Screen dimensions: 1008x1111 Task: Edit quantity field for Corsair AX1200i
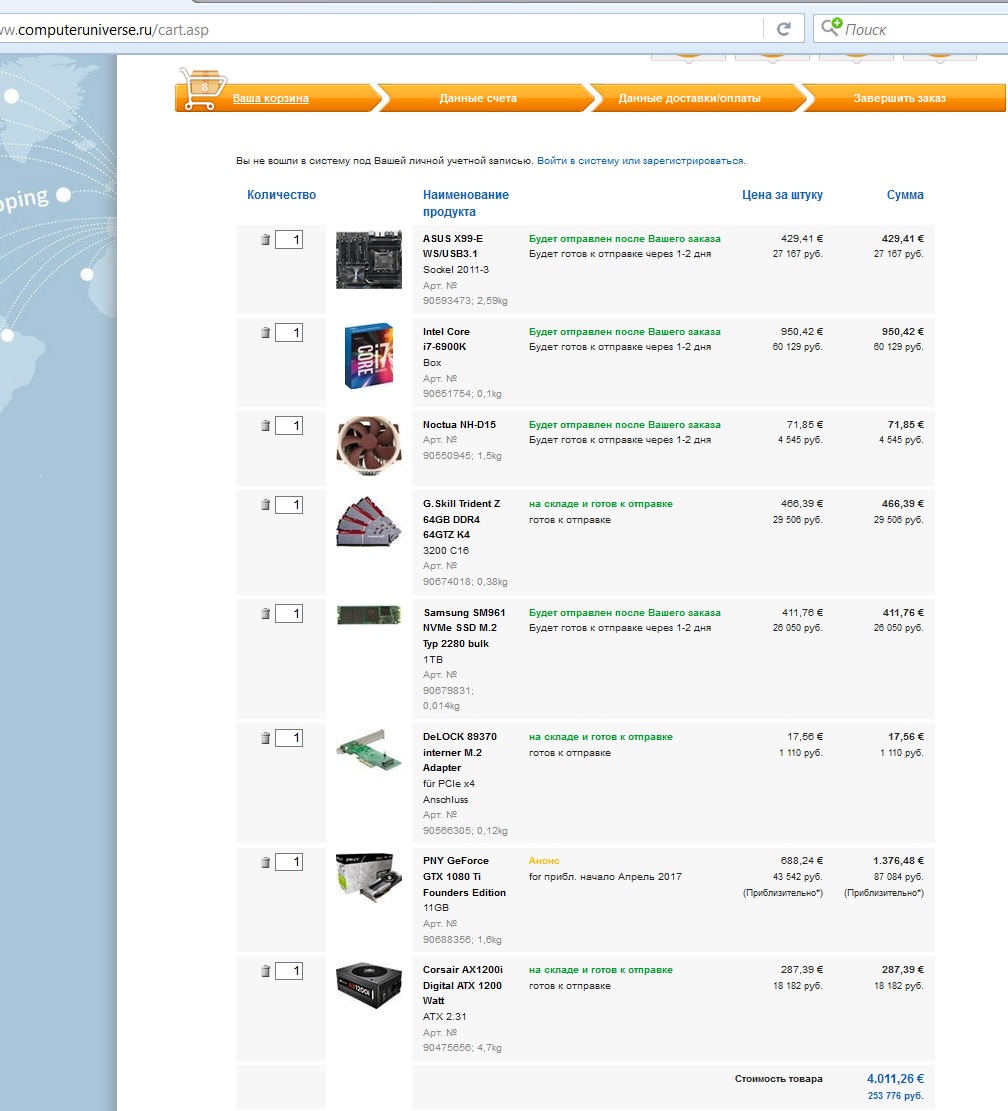[289, 971]
